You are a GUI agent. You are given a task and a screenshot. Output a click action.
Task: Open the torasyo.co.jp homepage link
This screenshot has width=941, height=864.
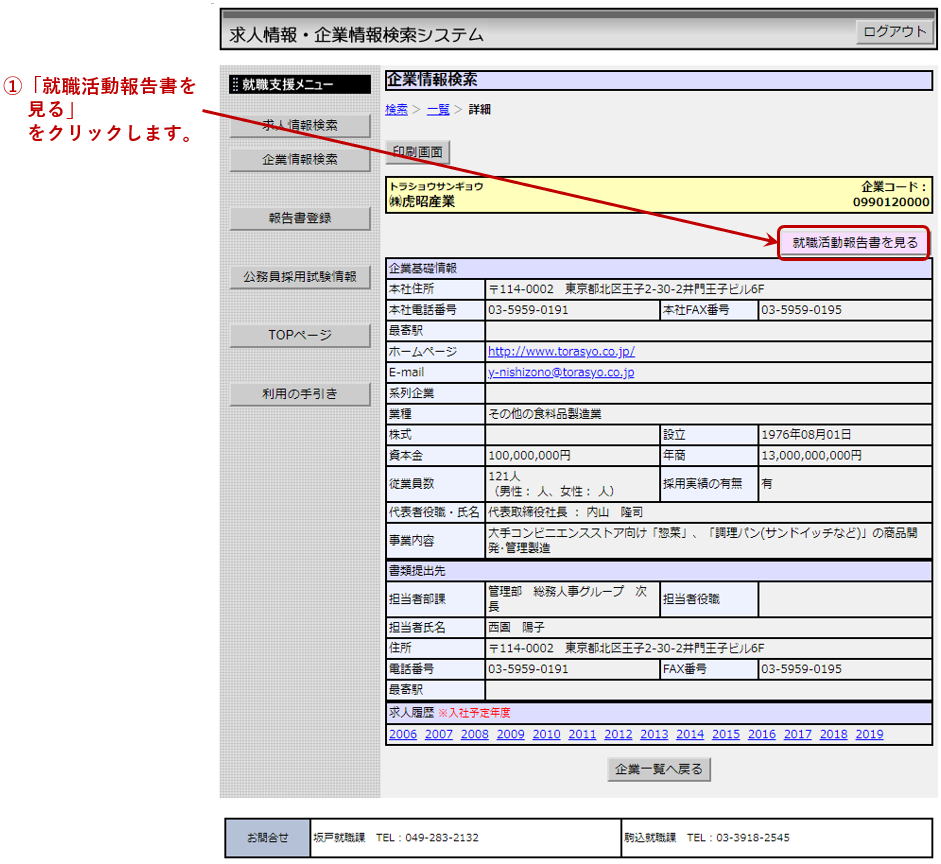[x=561, y=352]
